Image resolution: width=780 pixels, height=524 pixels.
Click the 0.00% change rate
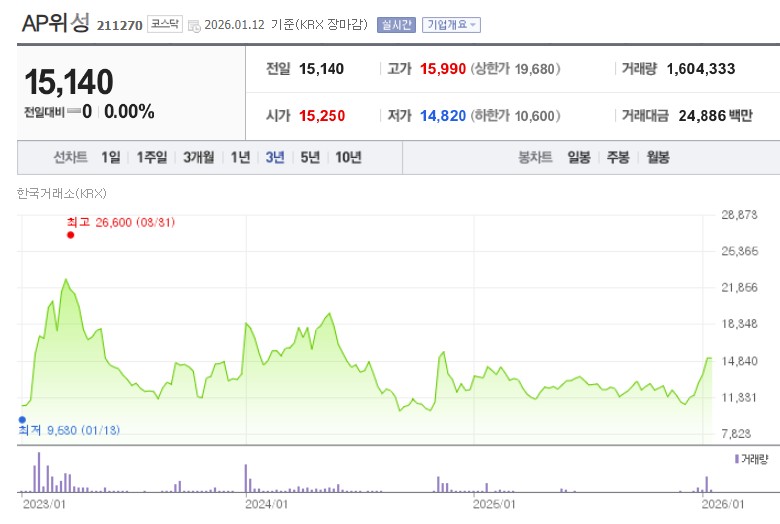click(129, 111)
